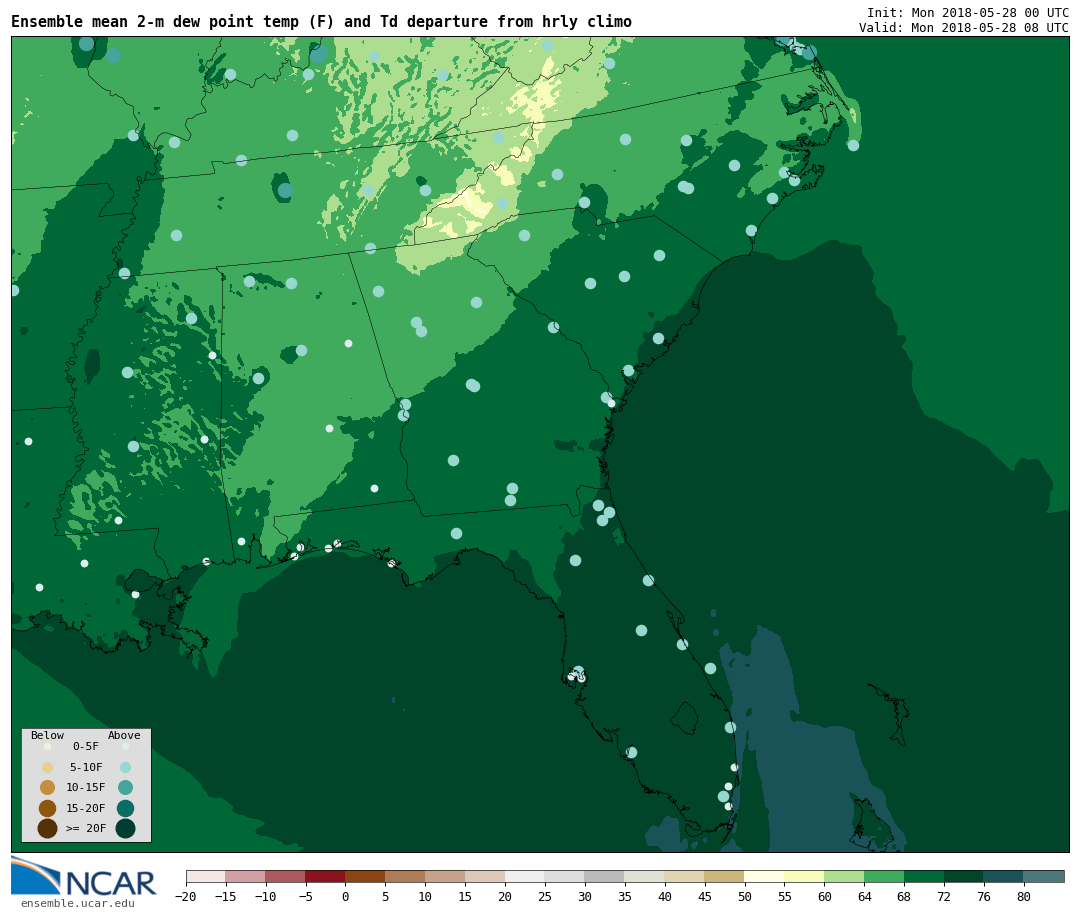
Task: Pick the 64 to 68 medium green swatch
Action: pos(884,876)
